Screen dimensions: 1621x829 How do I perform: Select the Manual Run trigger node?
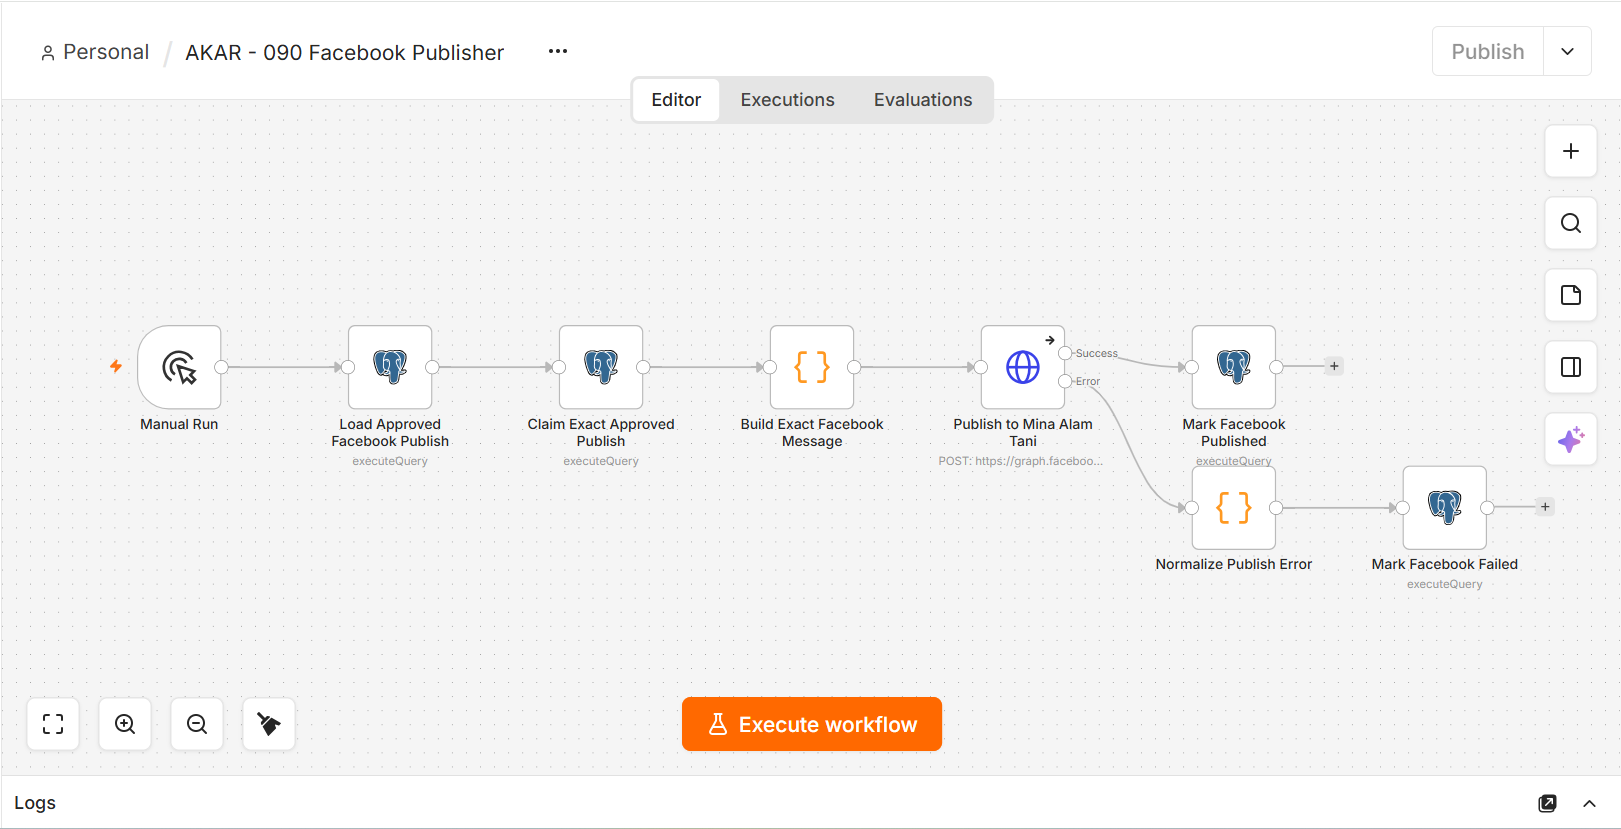[x=179, y=367]
